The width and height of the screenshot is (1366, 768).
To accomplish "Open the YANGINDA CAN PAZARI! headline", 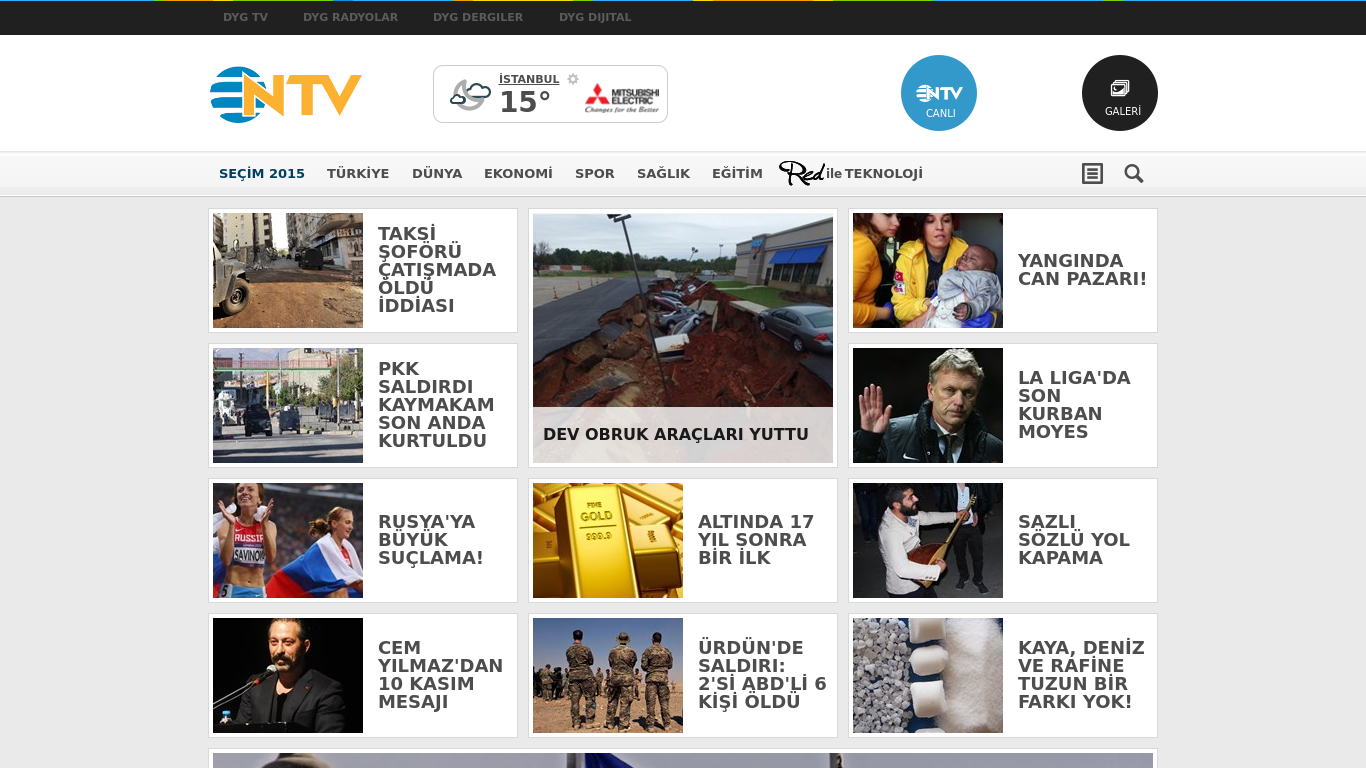I will tap(1082, 269).
